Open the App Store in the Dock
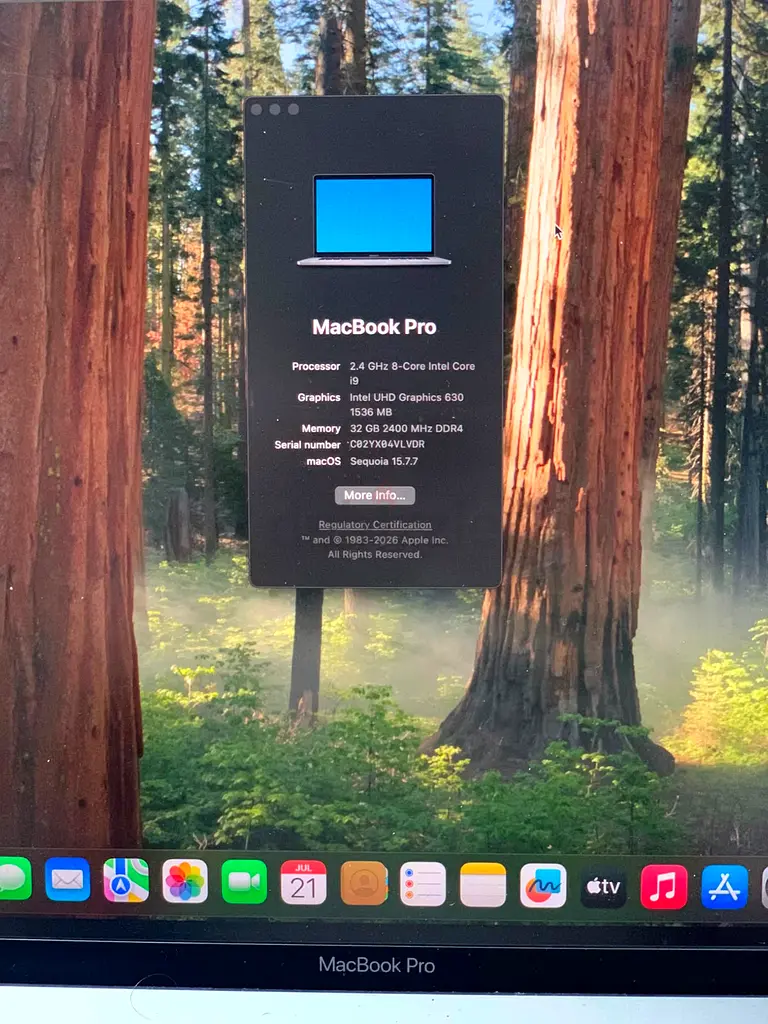Screen dimensions: 768x1024 pyautogui.click(x=724, y=887)
